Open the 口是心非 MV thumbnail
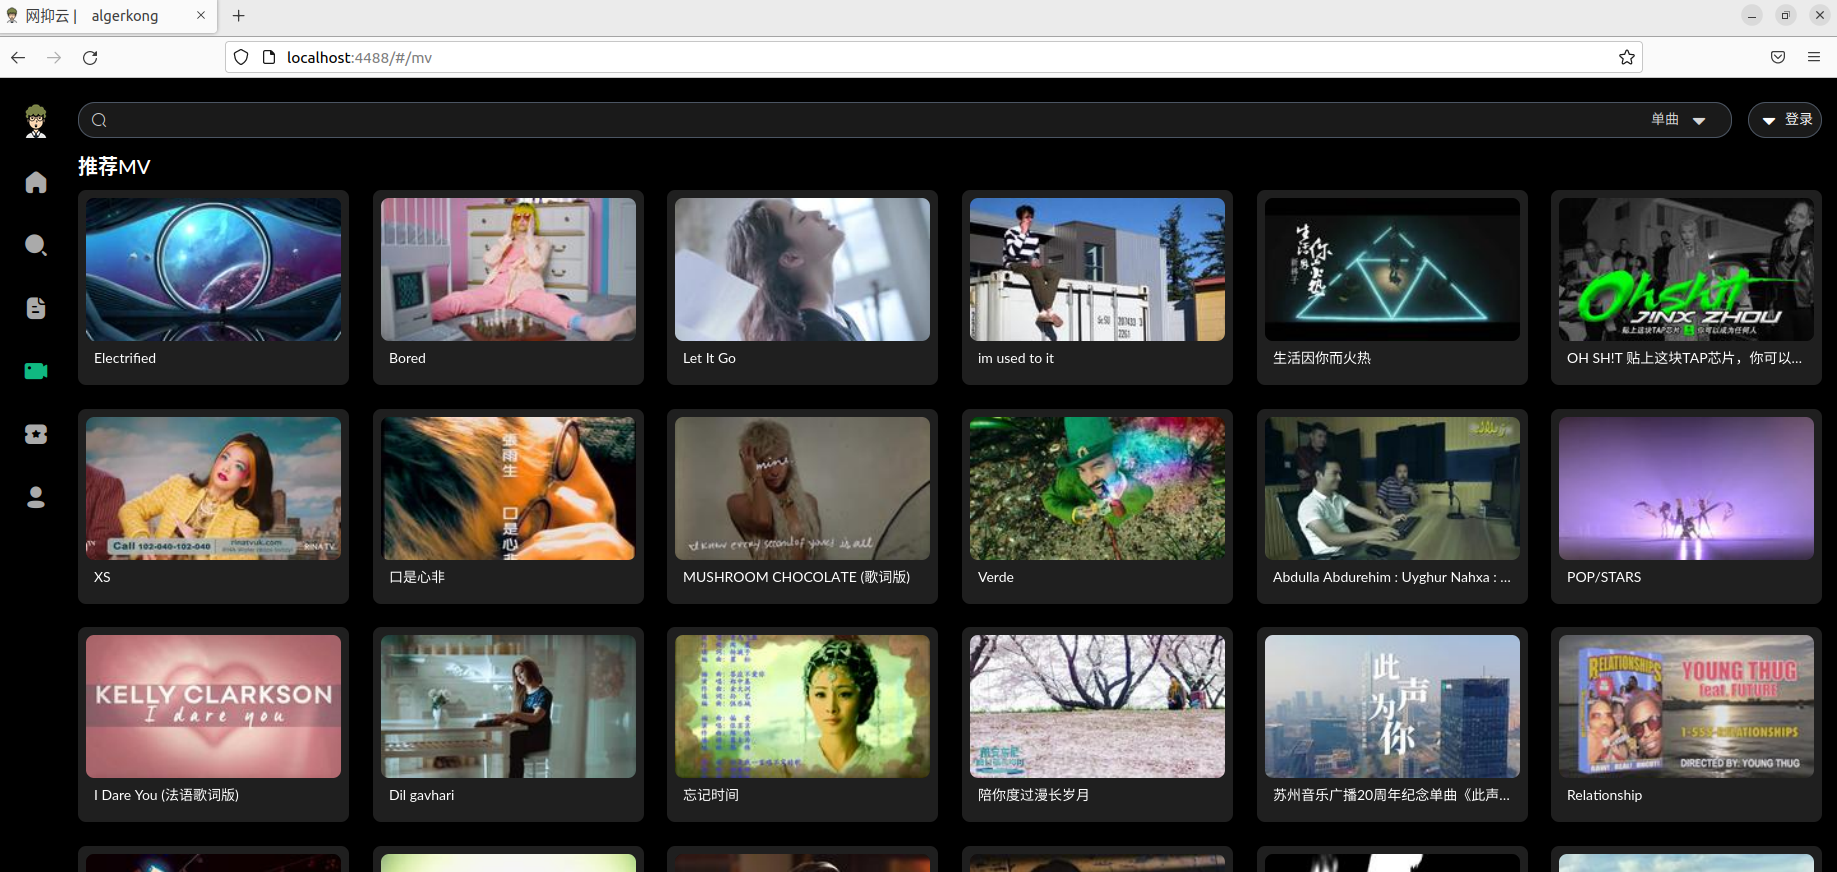 [x=508, y=488]
